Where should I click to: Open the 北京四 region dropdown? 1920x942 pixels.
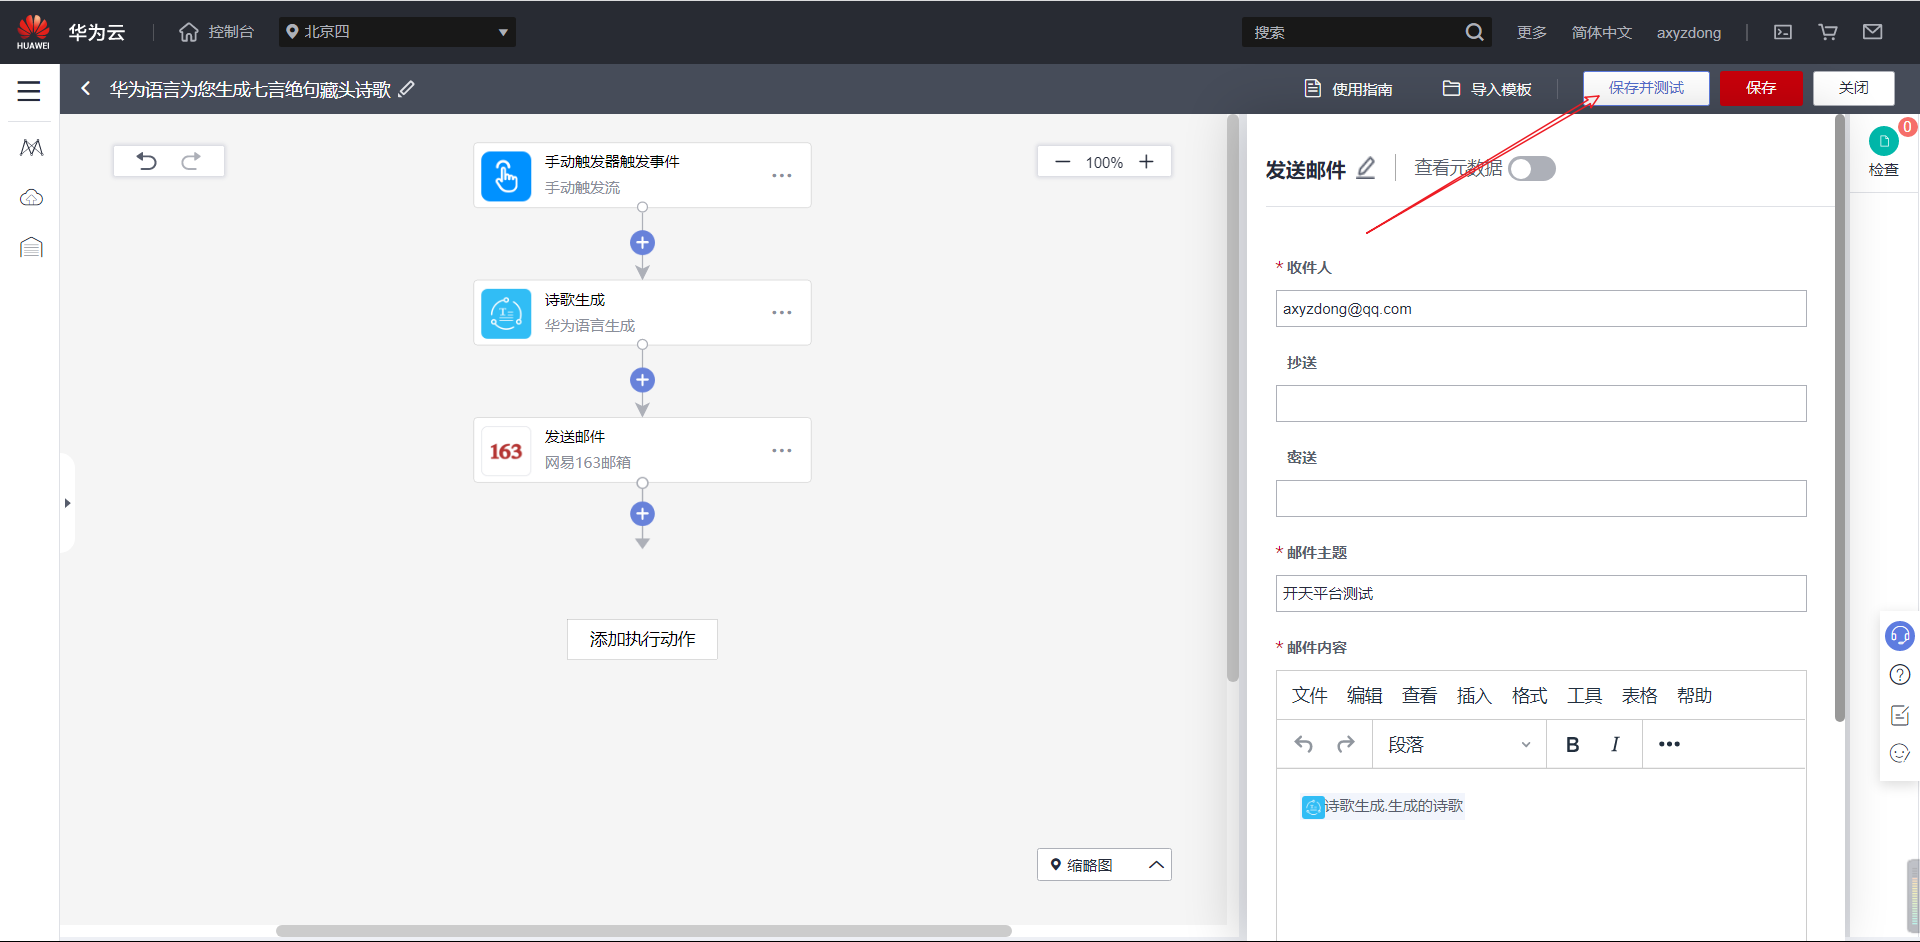(397, 32)
